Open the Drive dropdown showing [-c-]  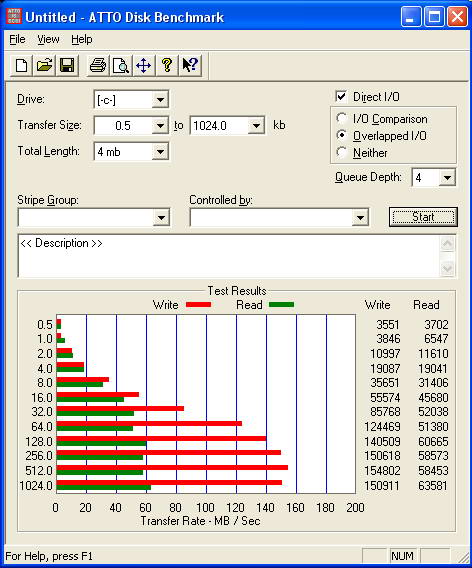point(160,99)
